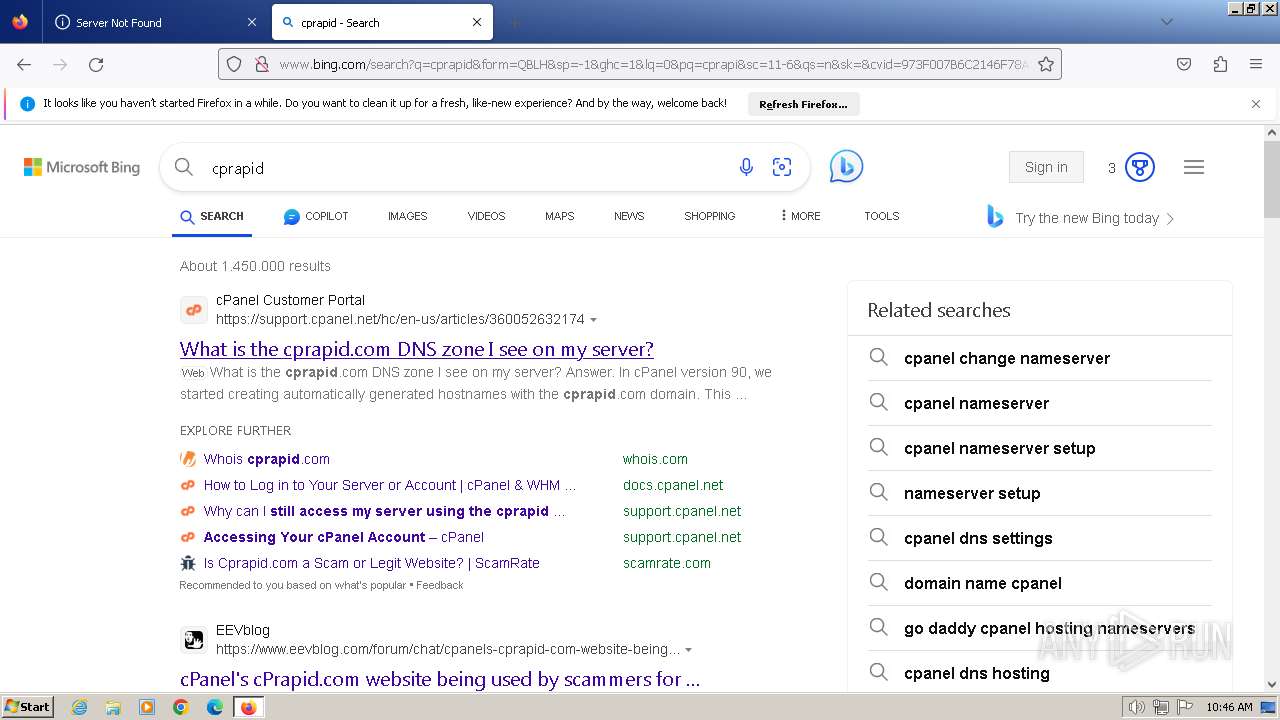The image size is (1280, 720).
Task: Open Whois cprapid.com link
Action: coord(266,459)
